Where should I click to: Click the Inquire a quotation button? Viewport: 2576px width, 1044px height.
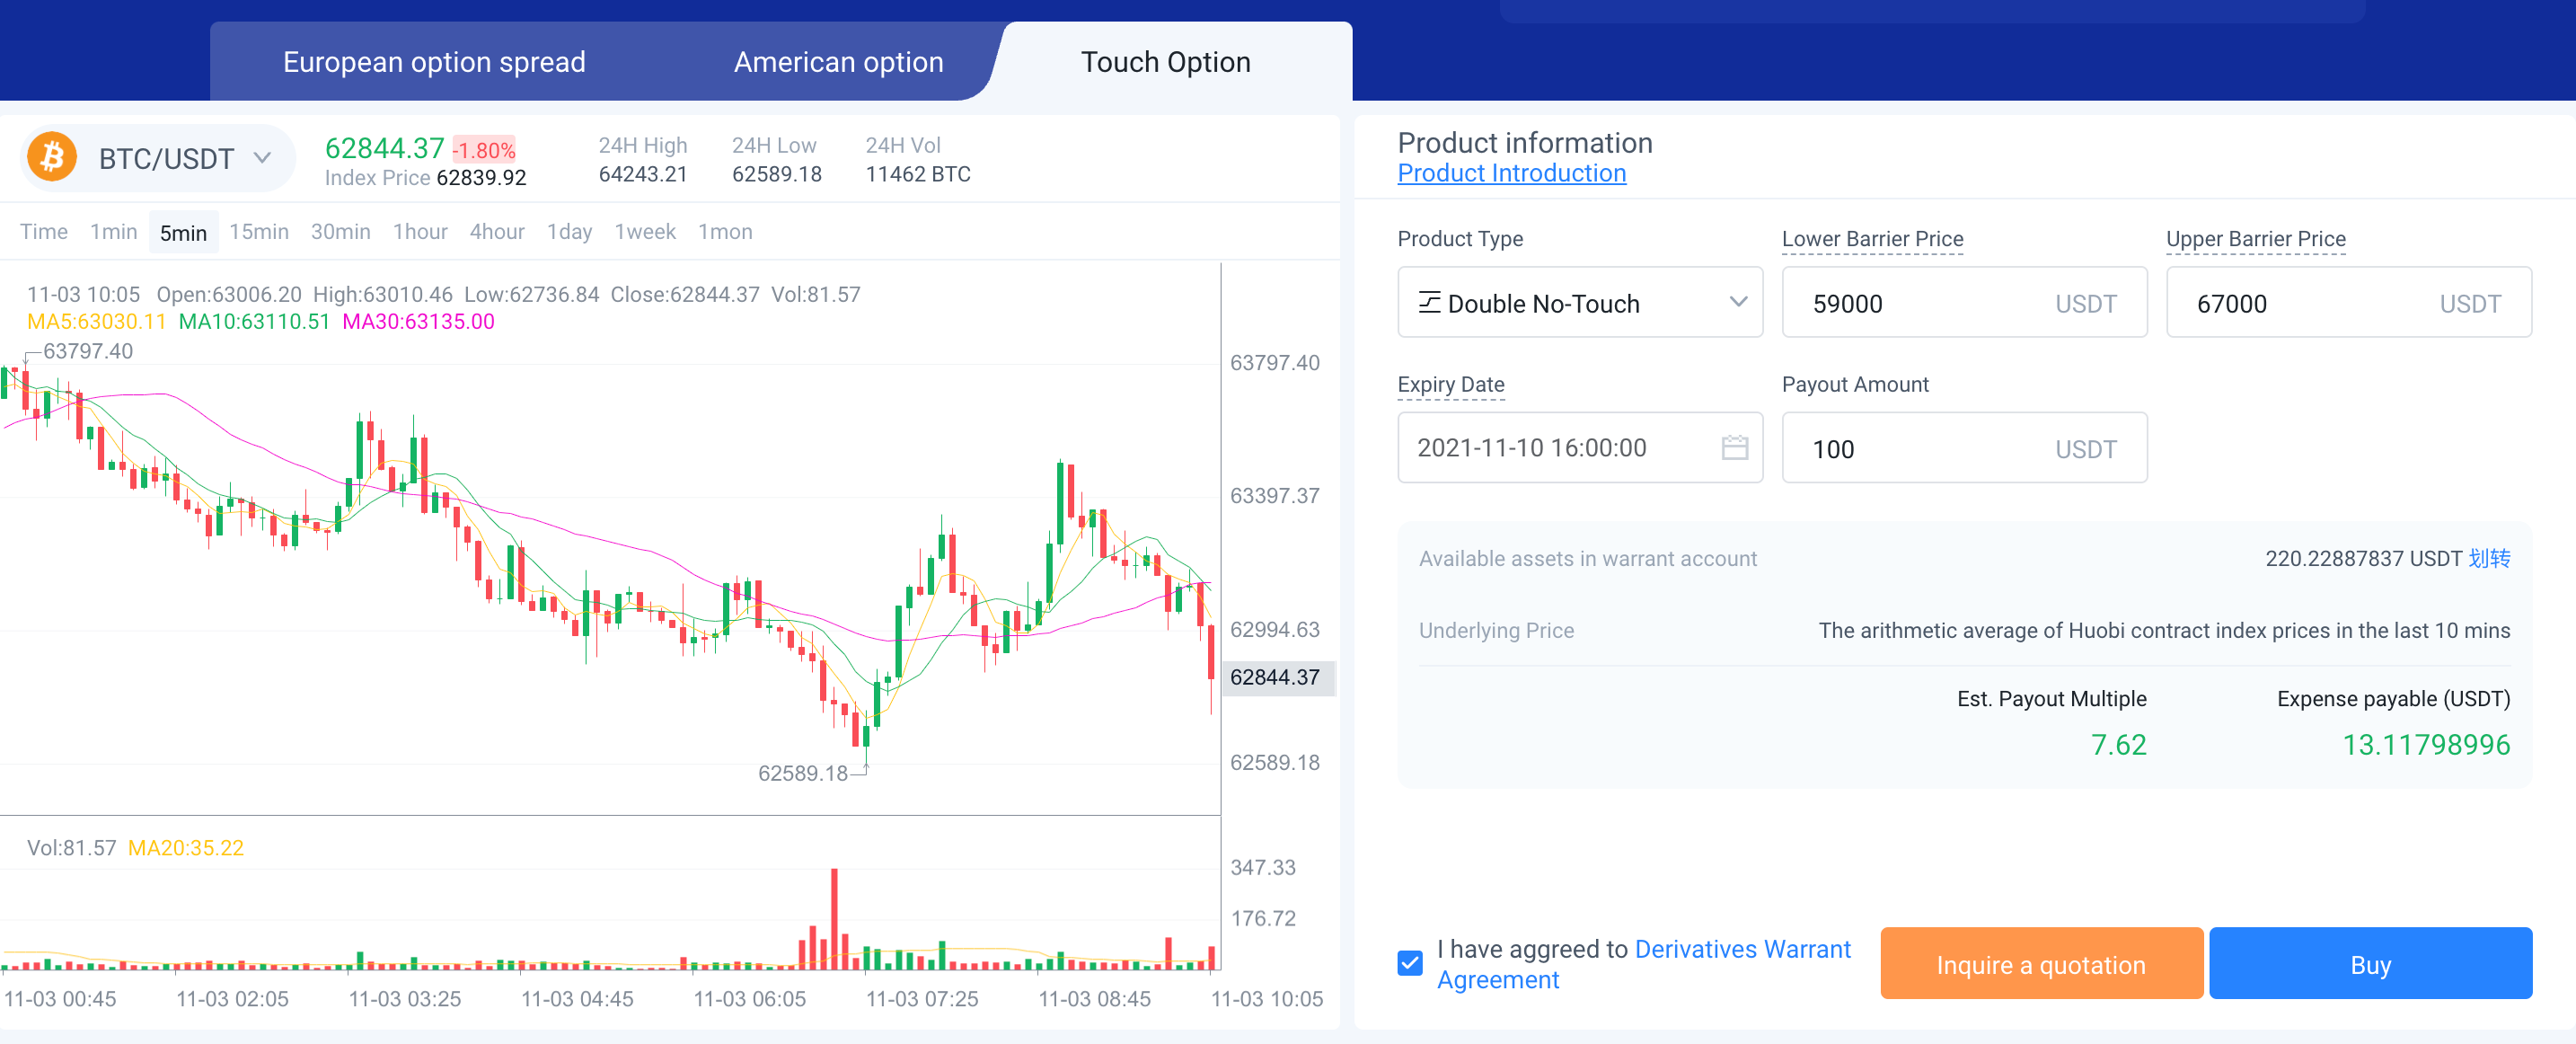pyautogui.click(x=2040, y=964)
